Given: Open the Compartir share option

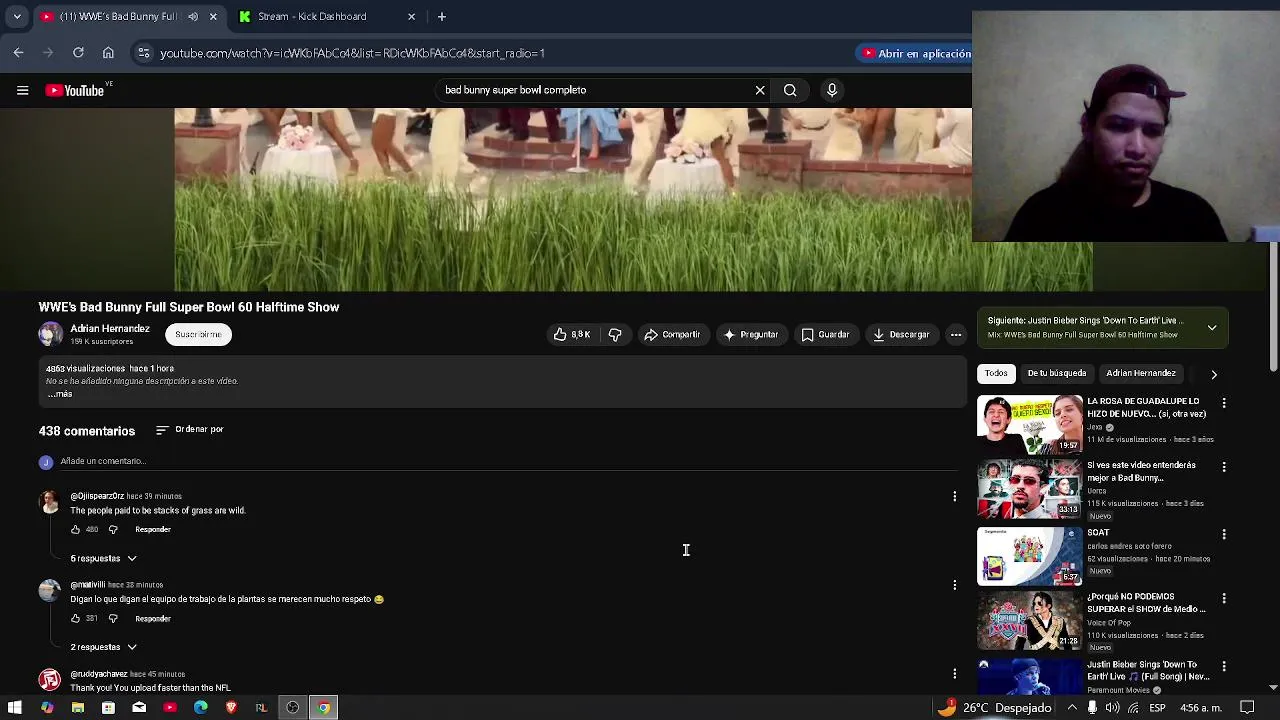Looking at the screenshot, I should coord(672,334).
